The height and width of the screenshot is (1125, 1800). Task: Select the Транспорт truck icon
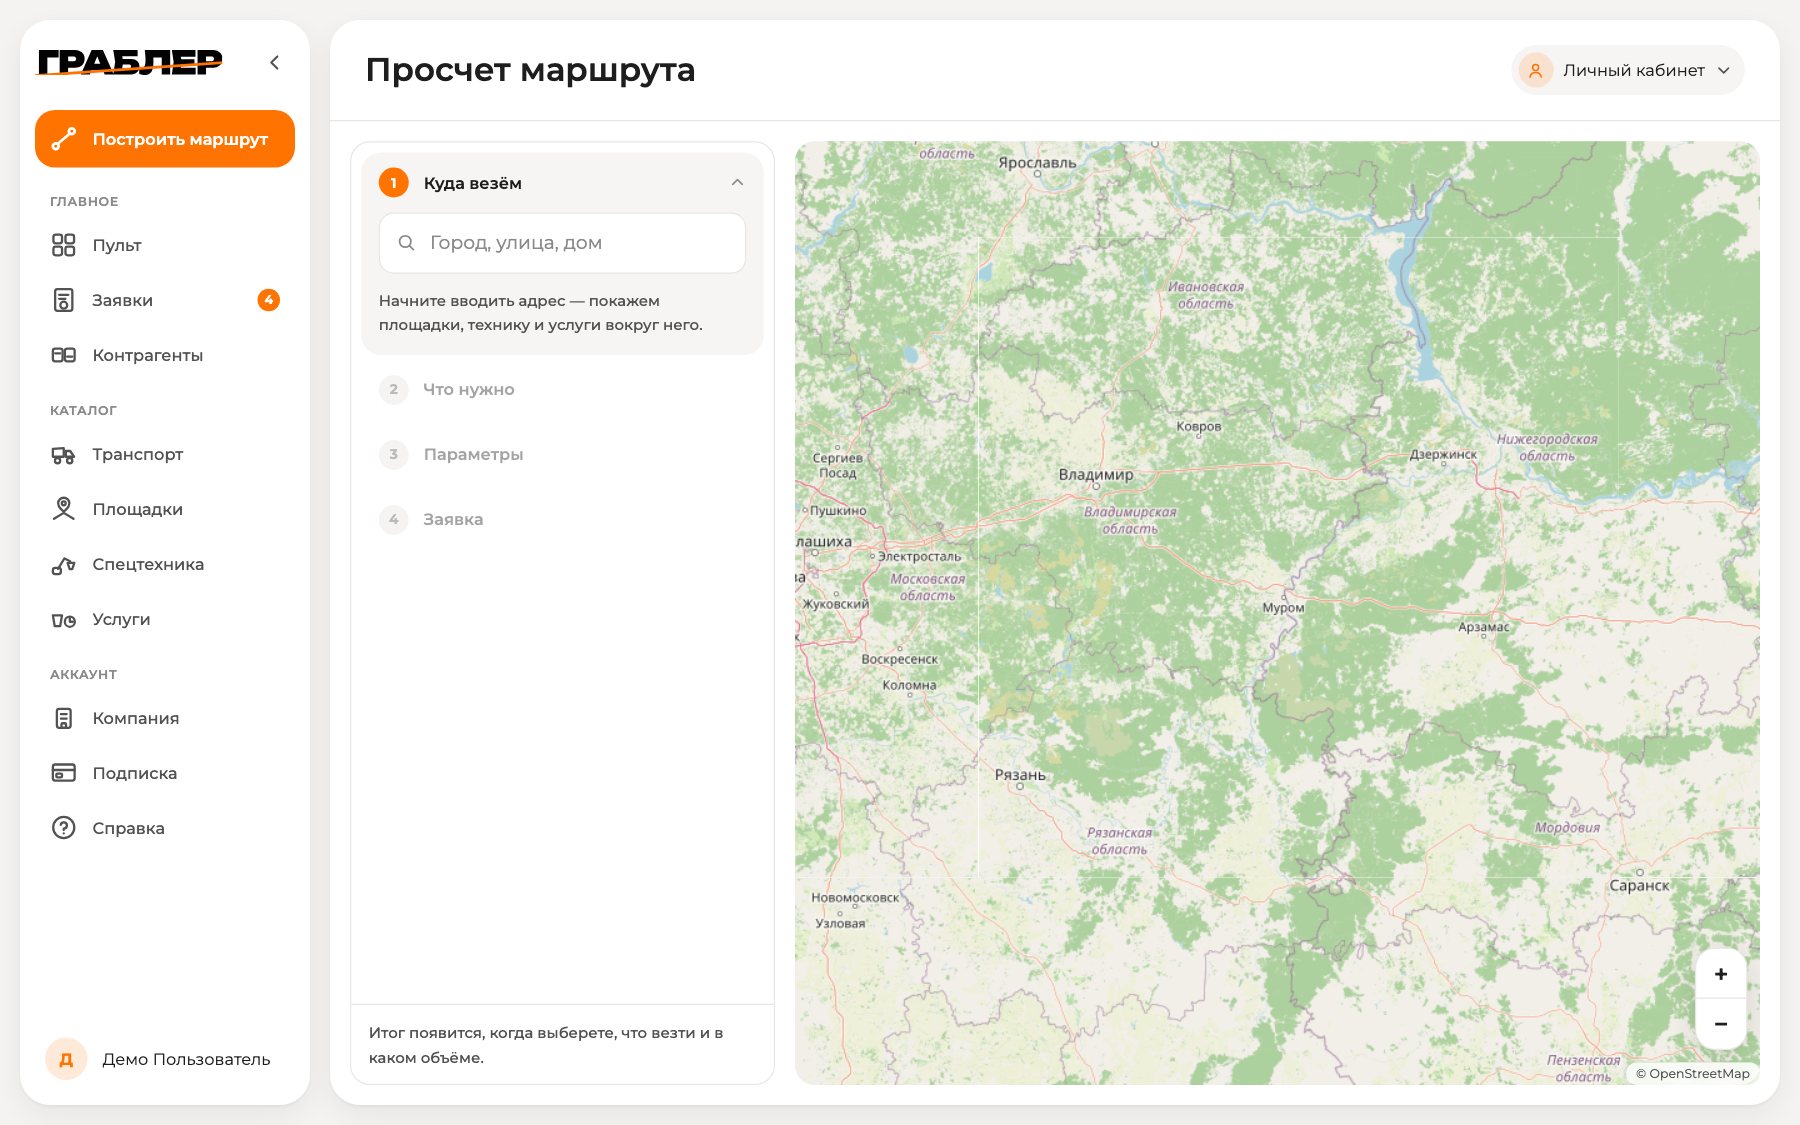(x=64, y=455)
